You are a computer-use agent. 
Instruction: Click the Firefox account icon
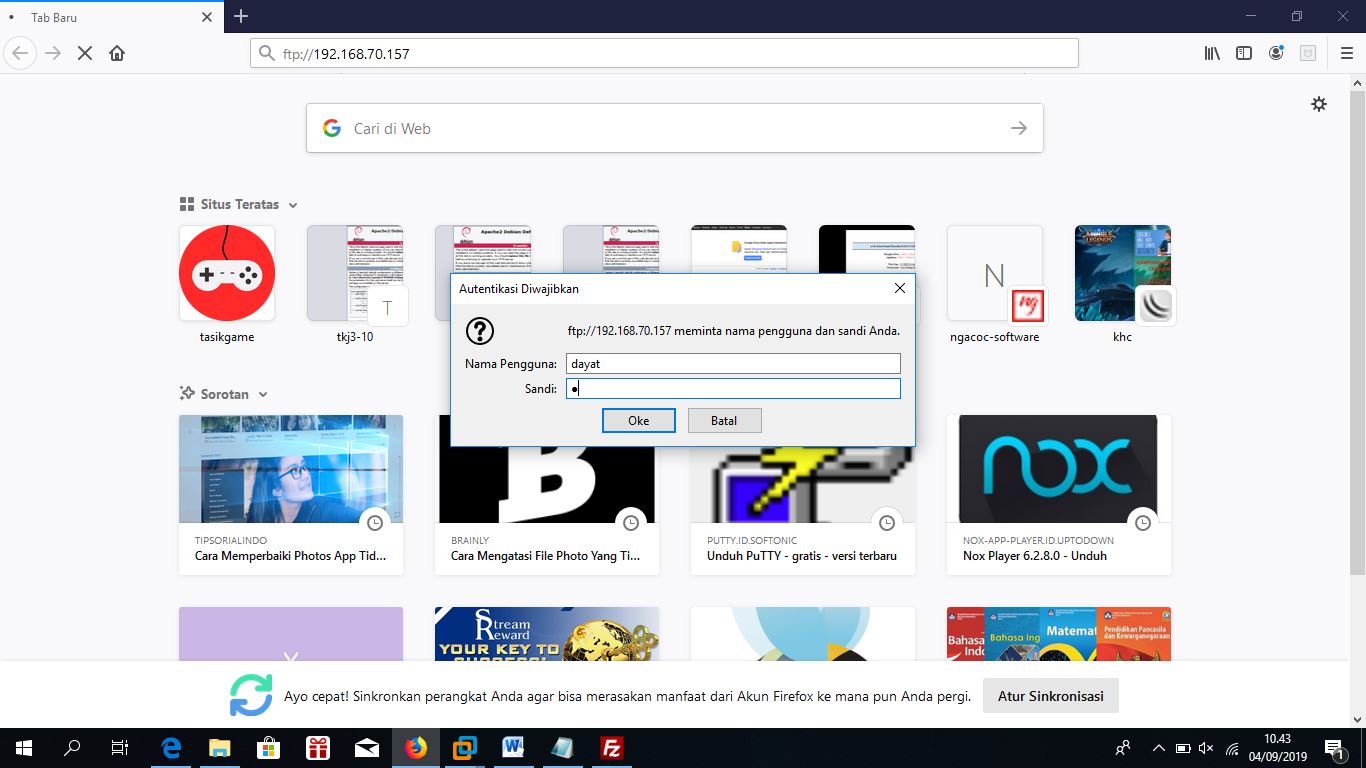pos(1276,53)
